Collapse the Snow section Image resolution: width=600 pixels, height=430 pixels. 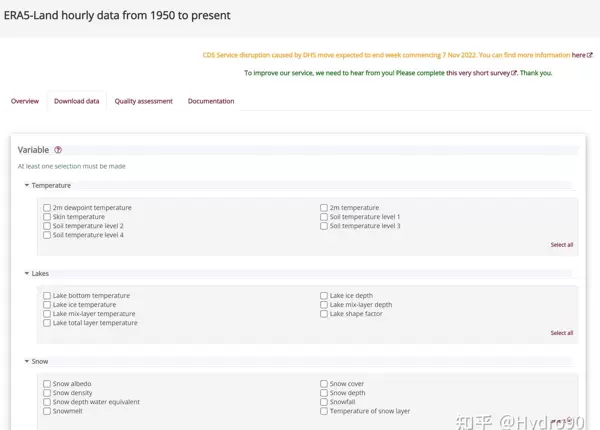[x=27, y=361]
